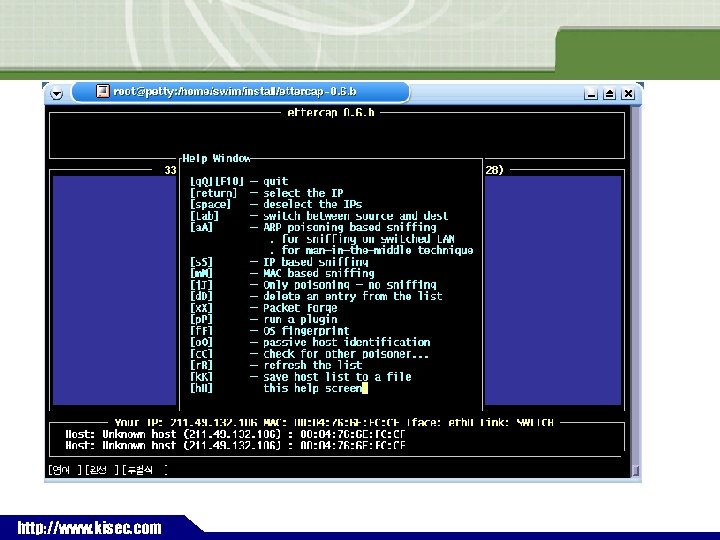This screenshot has width=720, height=540.
Task: Select the '[space] - deselect the IPs' line
Action: (276, 204)
